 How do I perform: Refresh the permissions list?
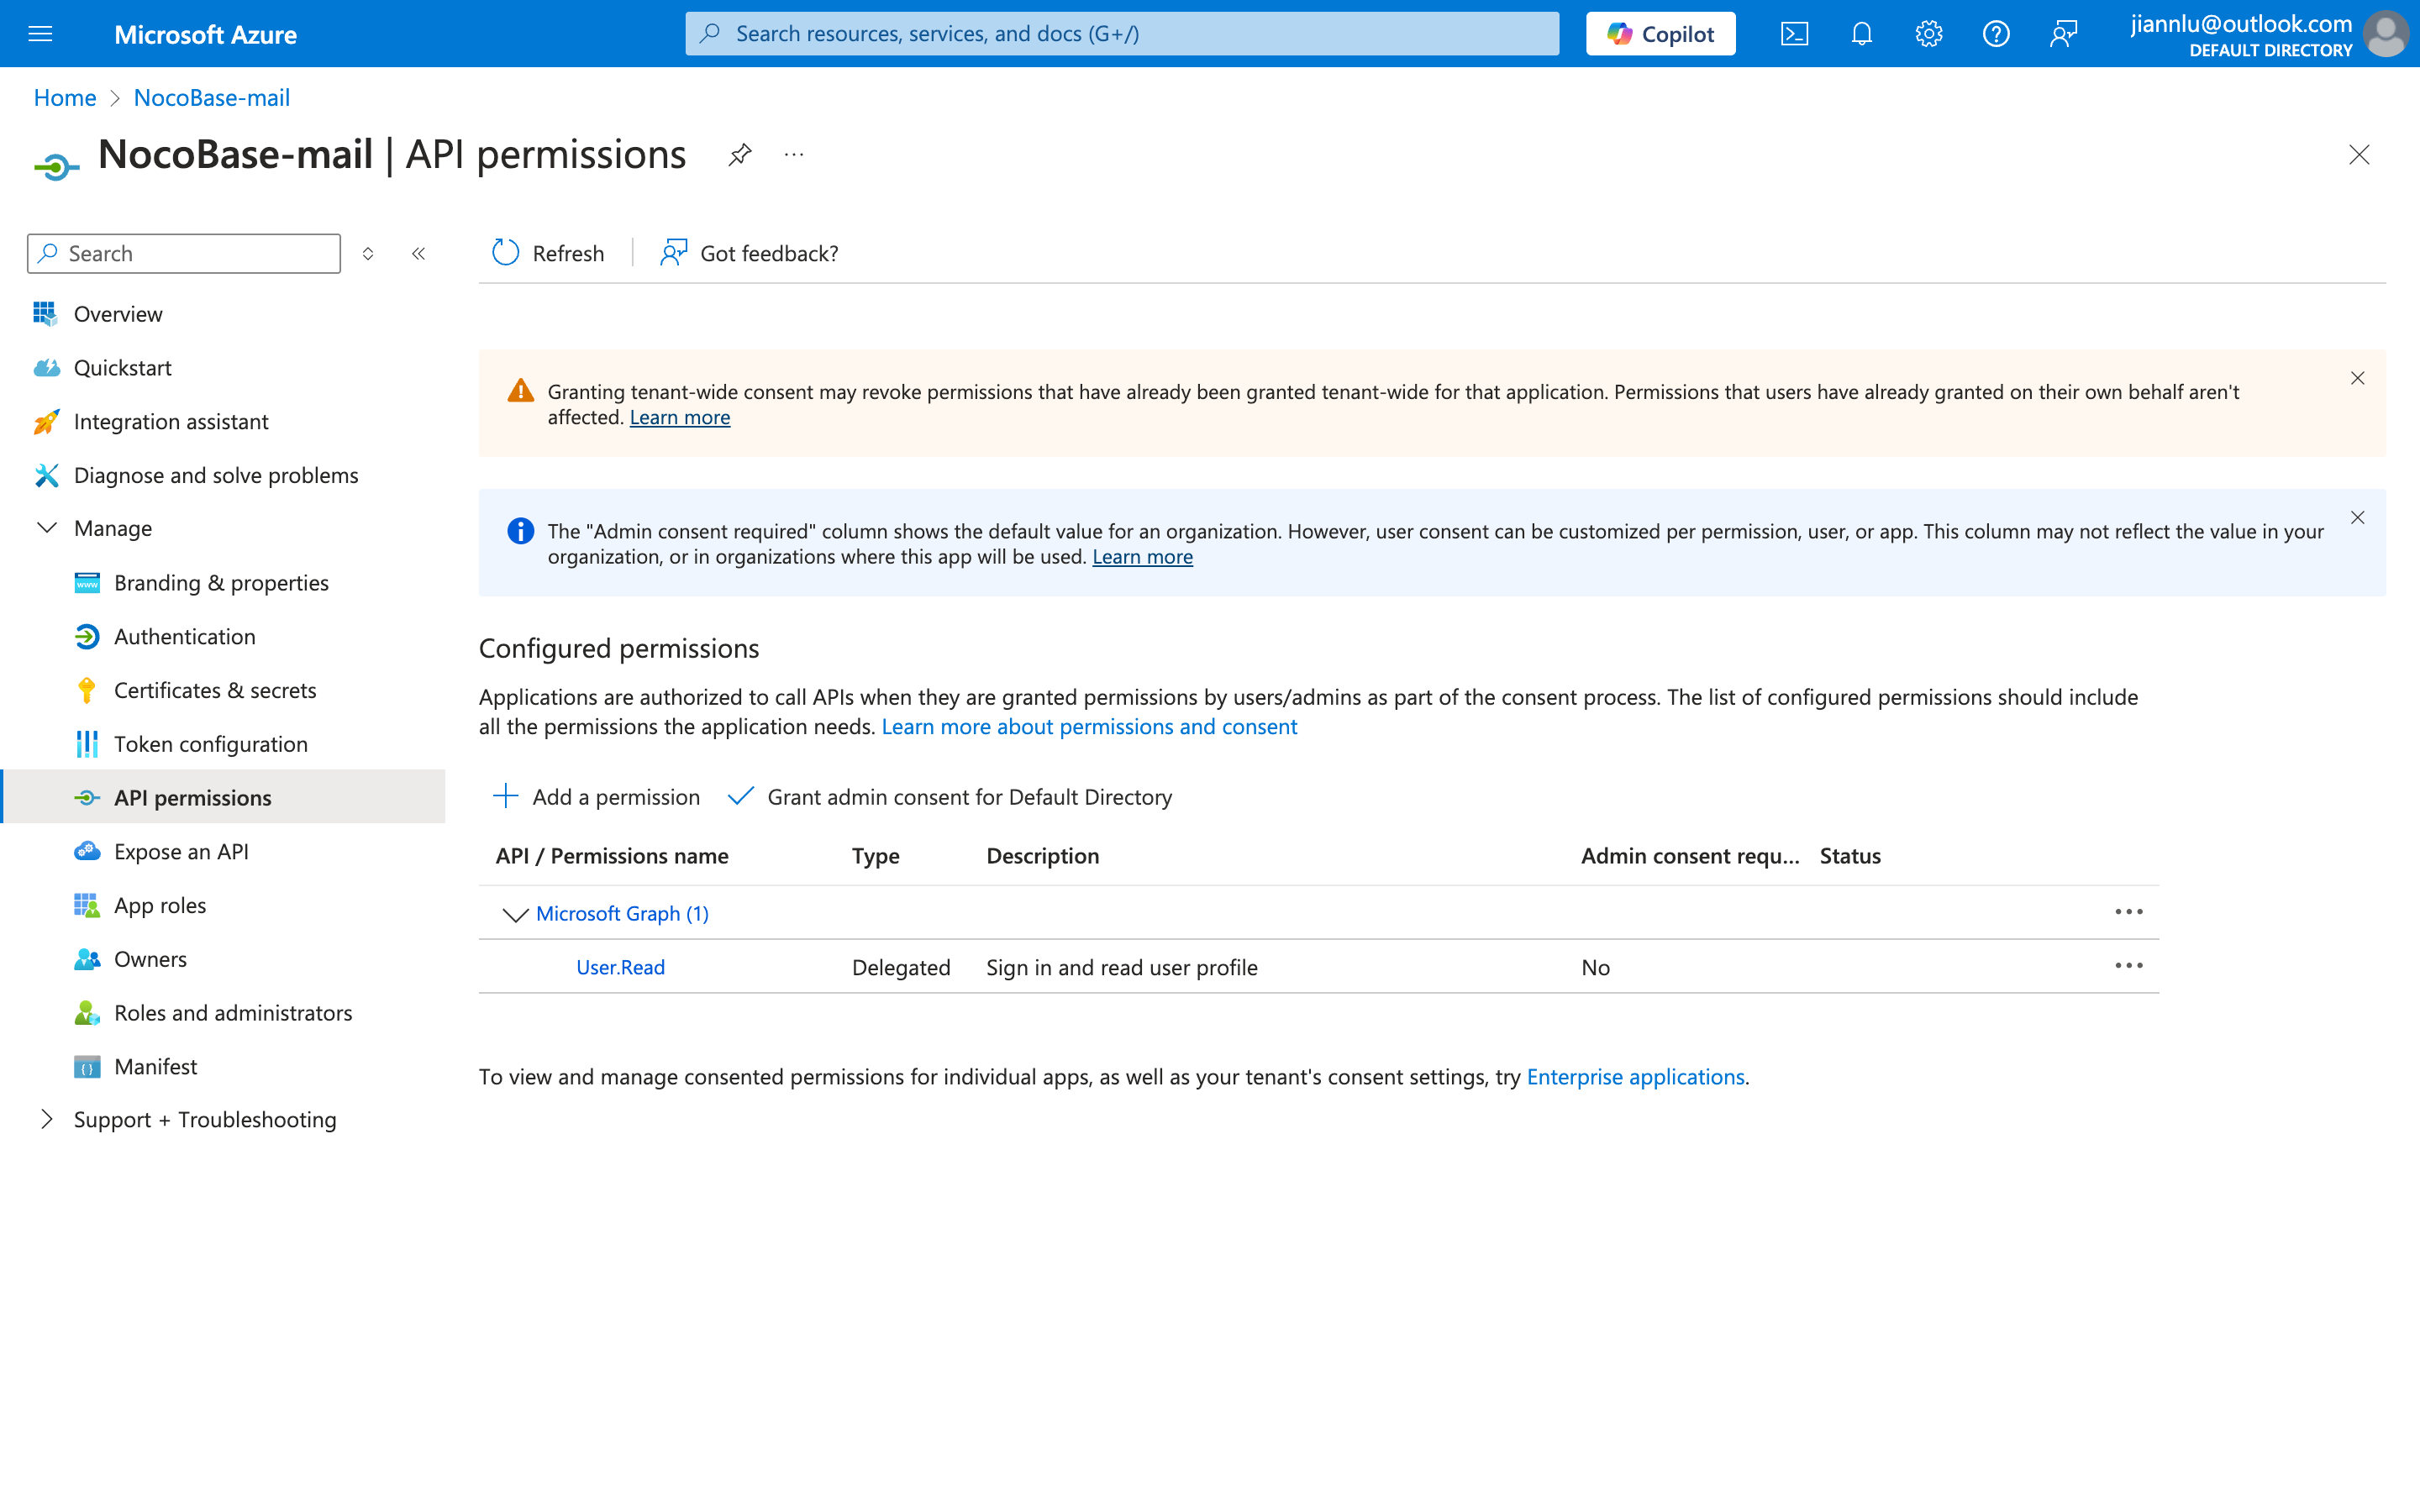[x=548, y=253]
